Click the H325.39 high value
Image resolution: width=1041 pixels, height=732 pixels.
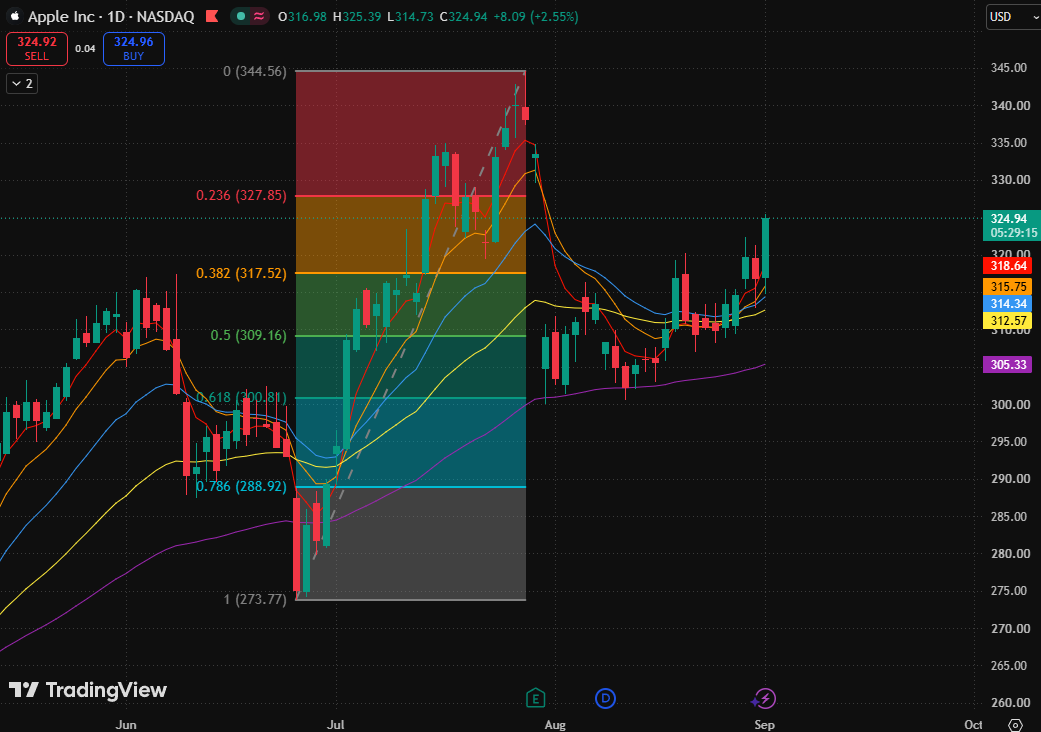pos(357,17)
